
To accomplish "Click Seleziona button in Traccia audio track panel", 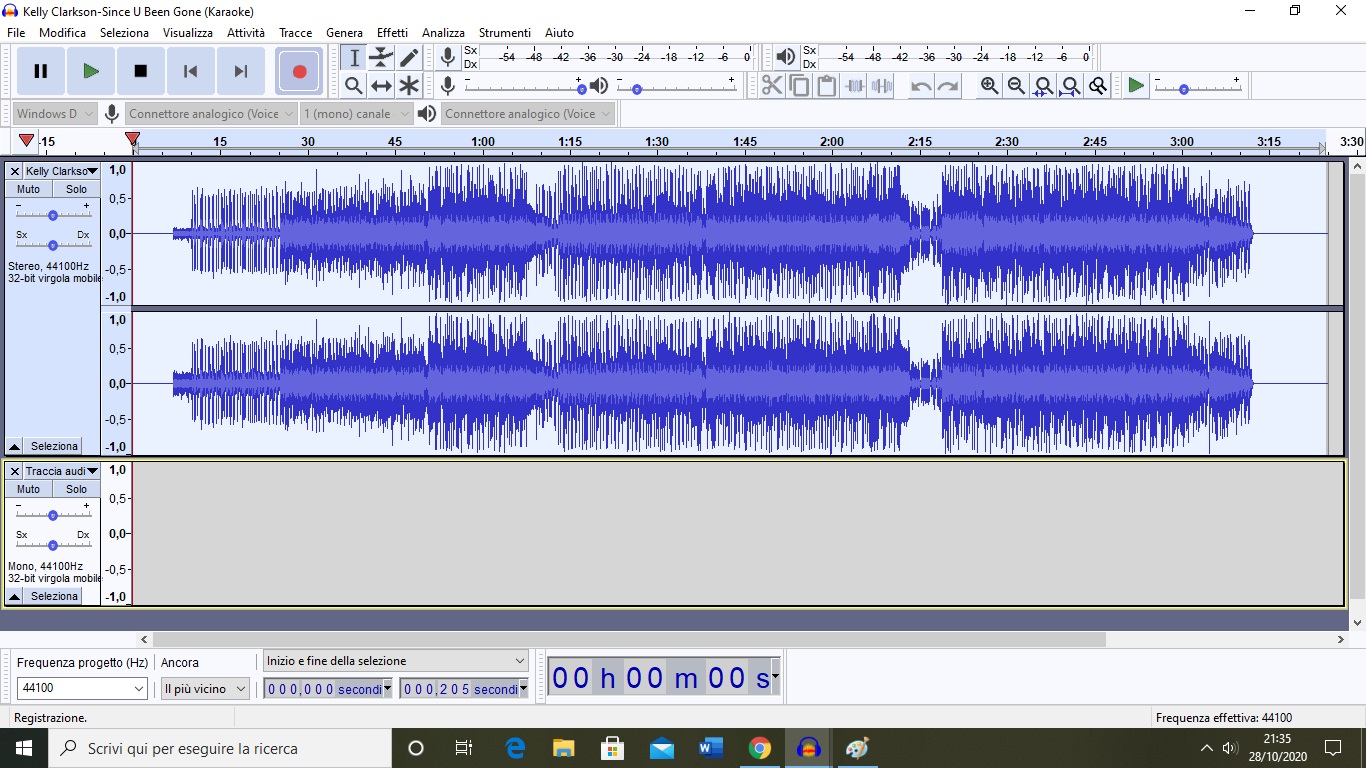I will pyautogui.click(x=54, y=596).
